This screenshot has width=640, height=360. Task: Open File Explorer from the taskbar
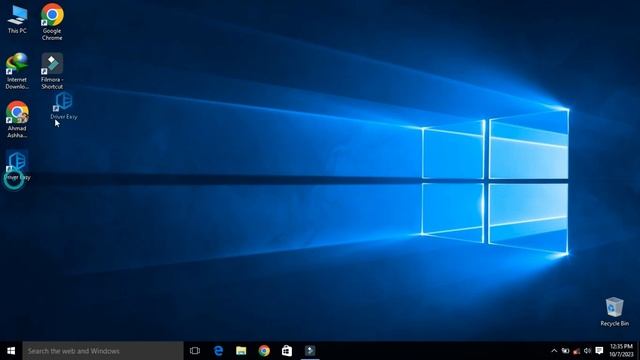pos(241,351)
